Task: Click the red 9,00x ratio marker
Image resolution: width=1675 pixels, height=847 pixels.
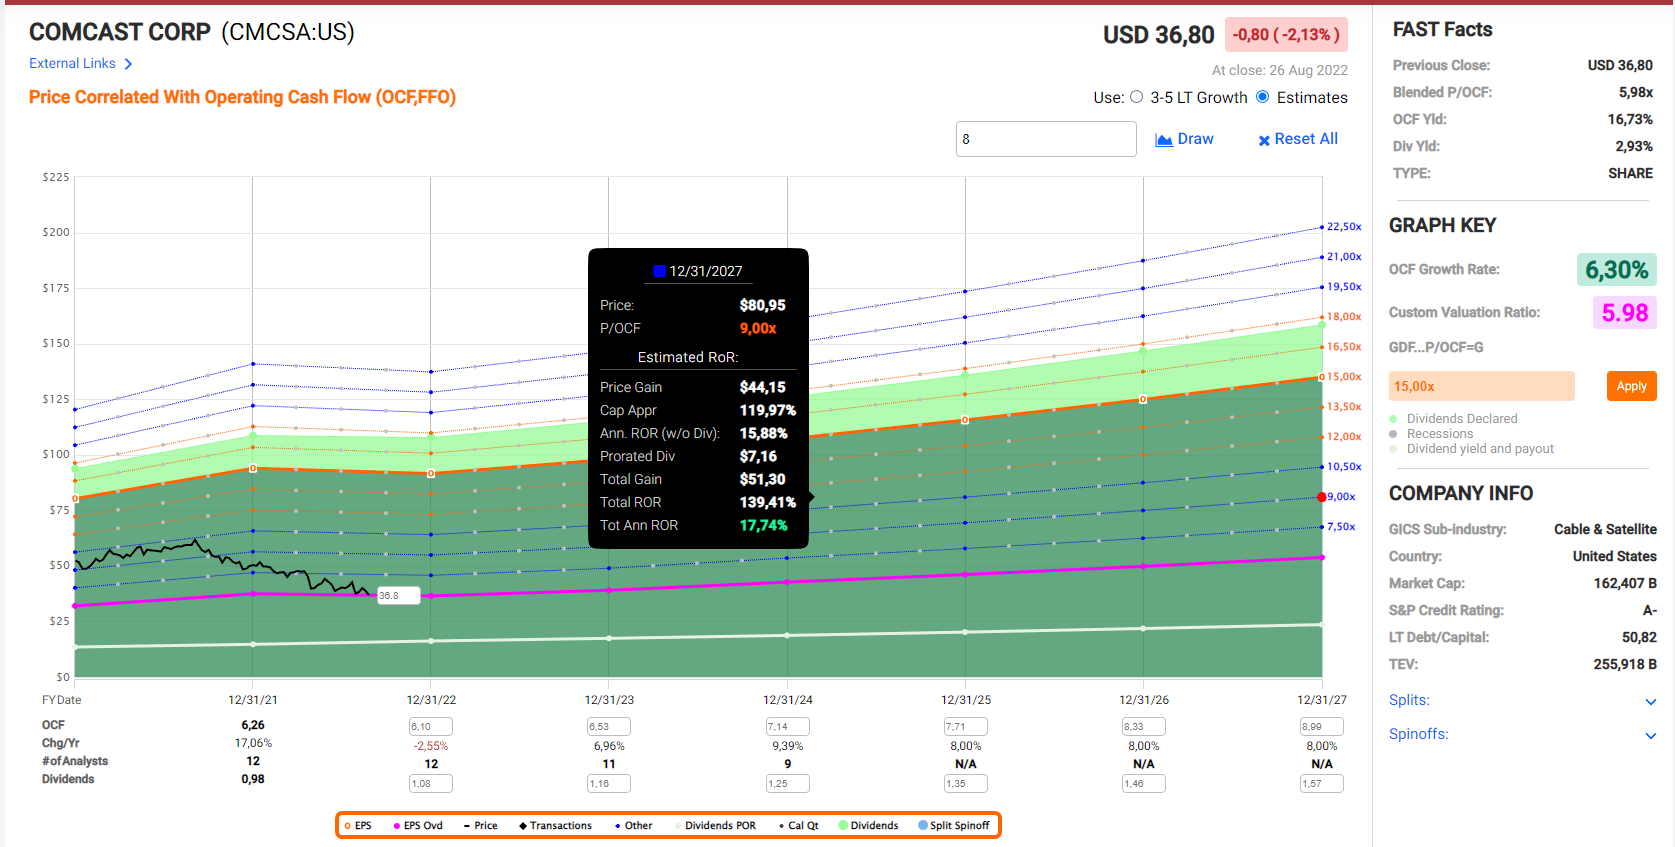Action: tap(1322, 497)
